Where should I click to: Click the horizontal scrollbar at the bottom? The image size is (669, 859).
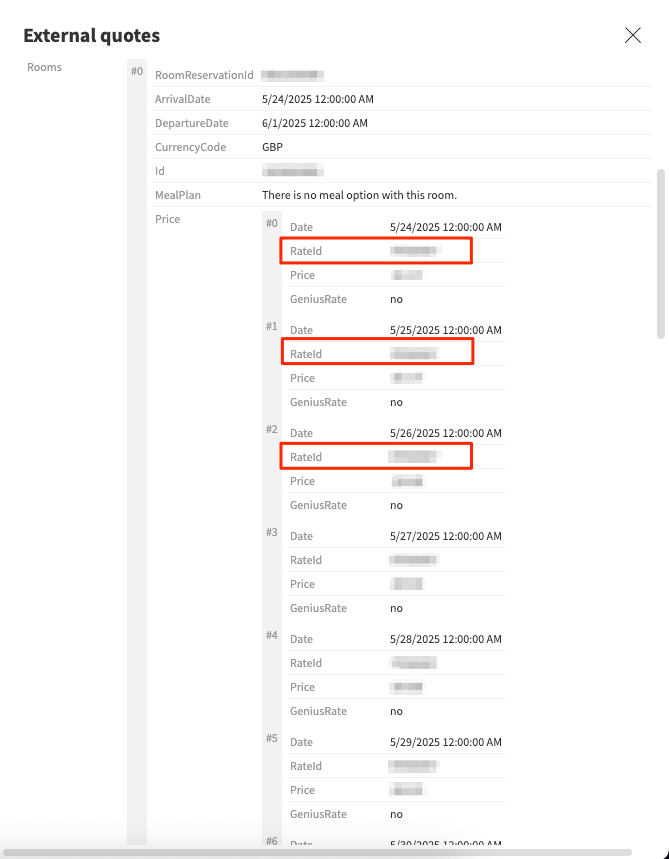(x=318, y=852)
